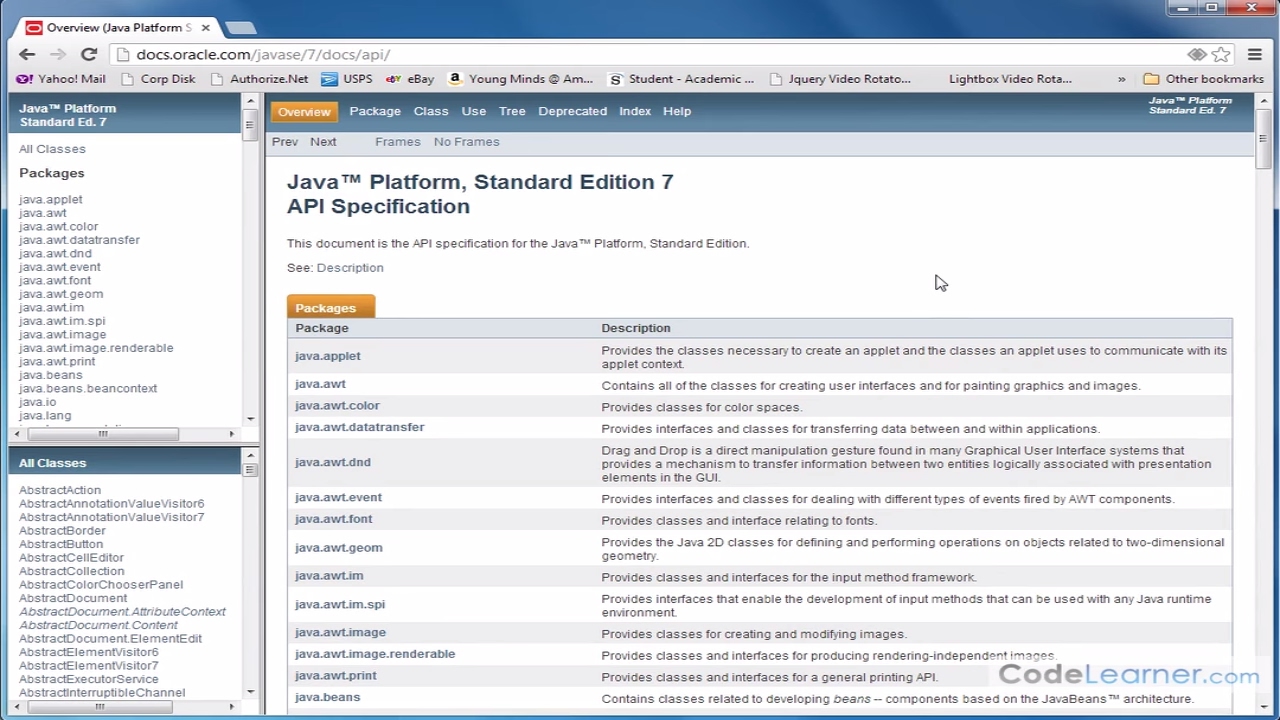Open the Tree navigation item
Screen dimensions: 1280x720
point(512,111)
